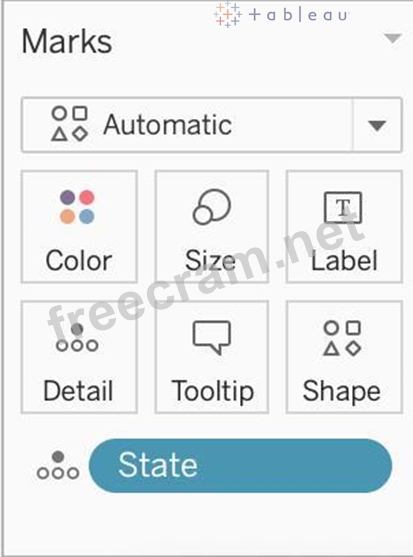This screenshot has height=557, width=413.
Task: Click the shapes icon beside Automatic
Action: click(70, 124)
